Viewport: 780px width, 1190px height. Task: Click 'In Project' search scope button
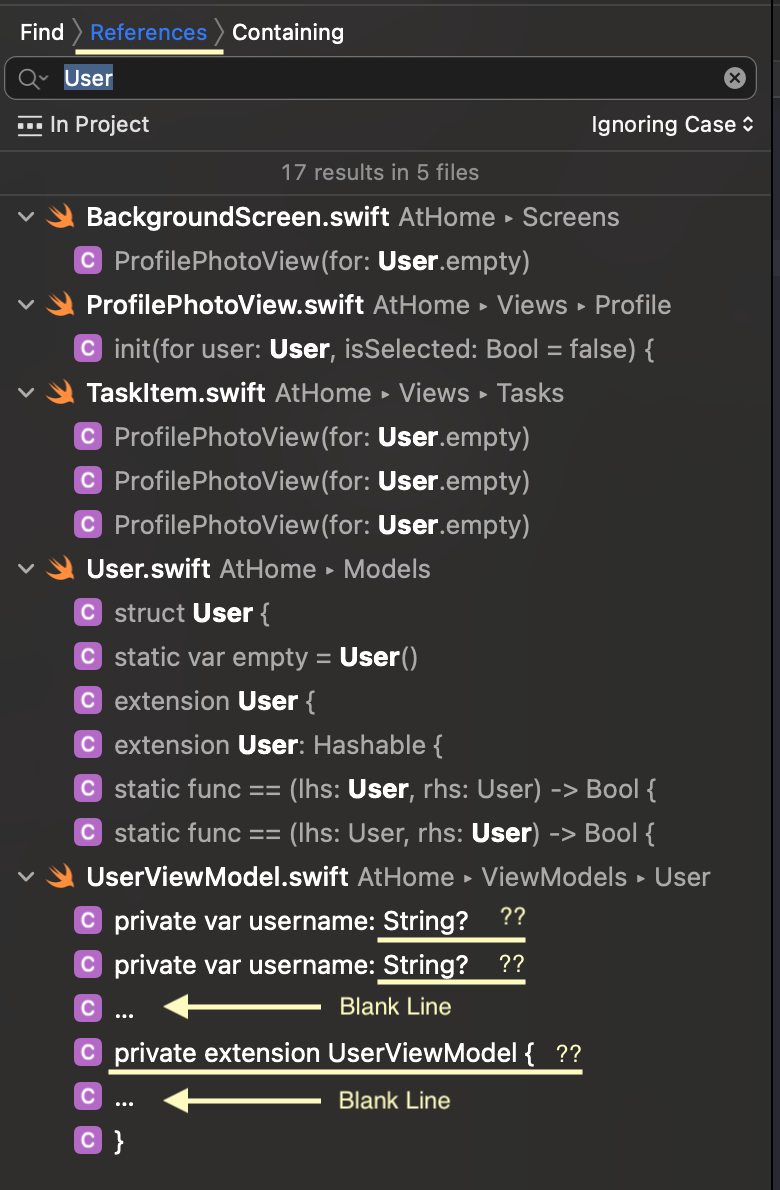(99, 125)
